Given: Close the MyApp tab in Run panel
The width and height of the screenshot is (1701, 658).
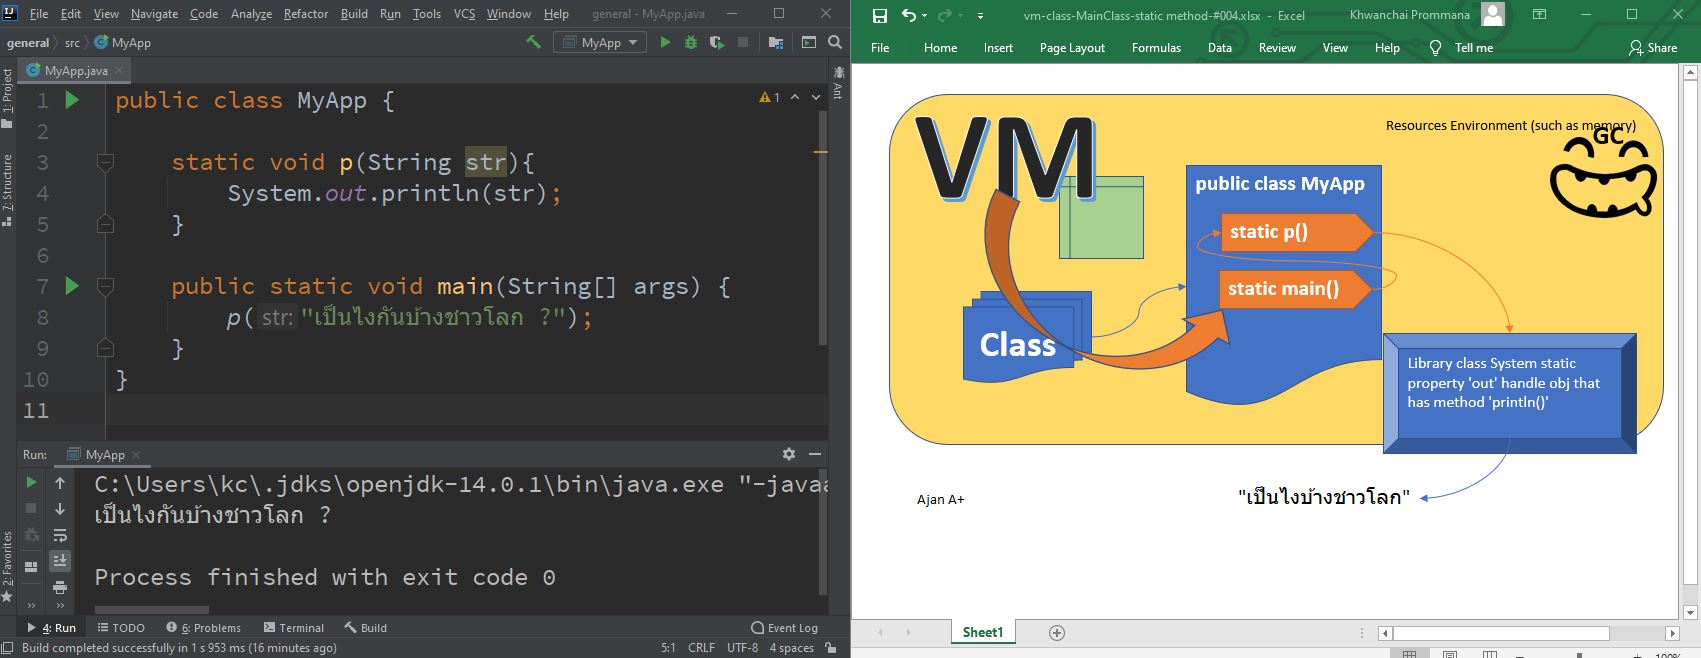Looking at the screenshot, I should (136, 455).
